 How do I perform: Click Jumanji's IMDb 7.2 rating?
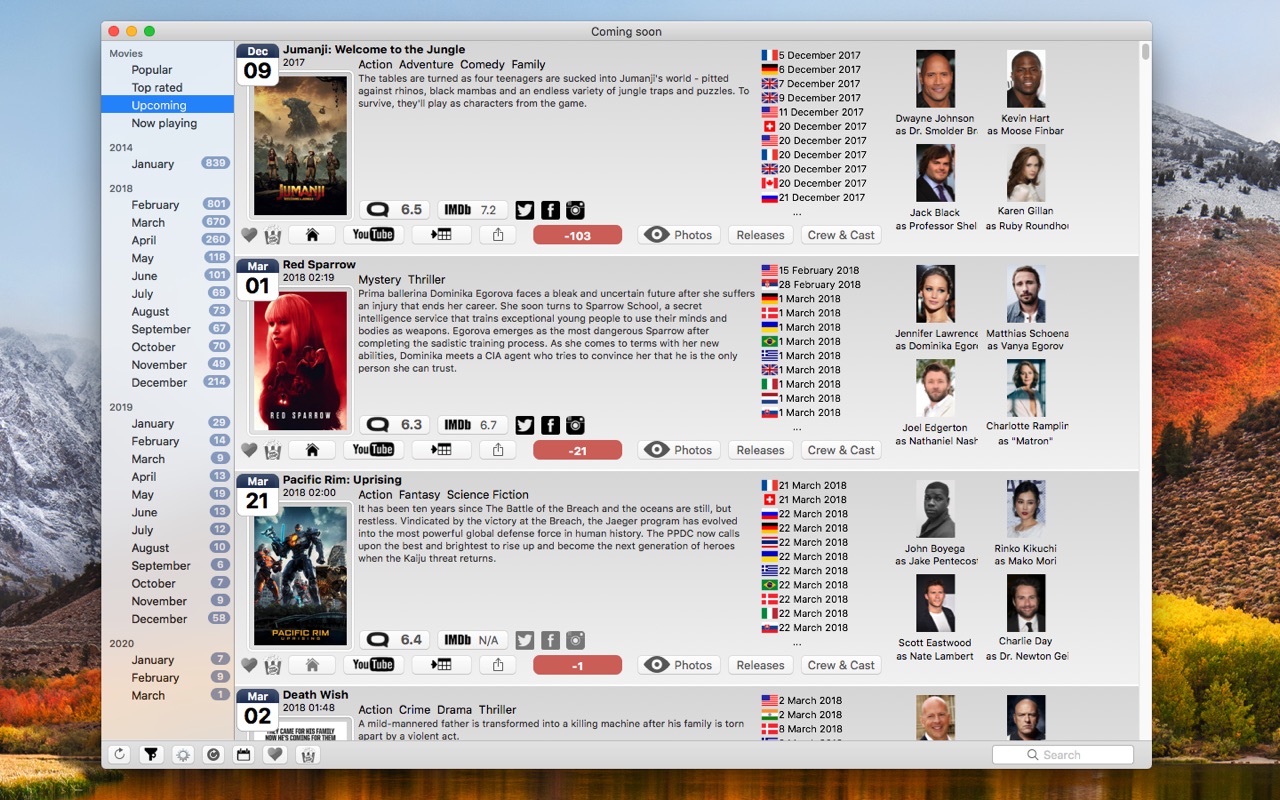(472, 210)
